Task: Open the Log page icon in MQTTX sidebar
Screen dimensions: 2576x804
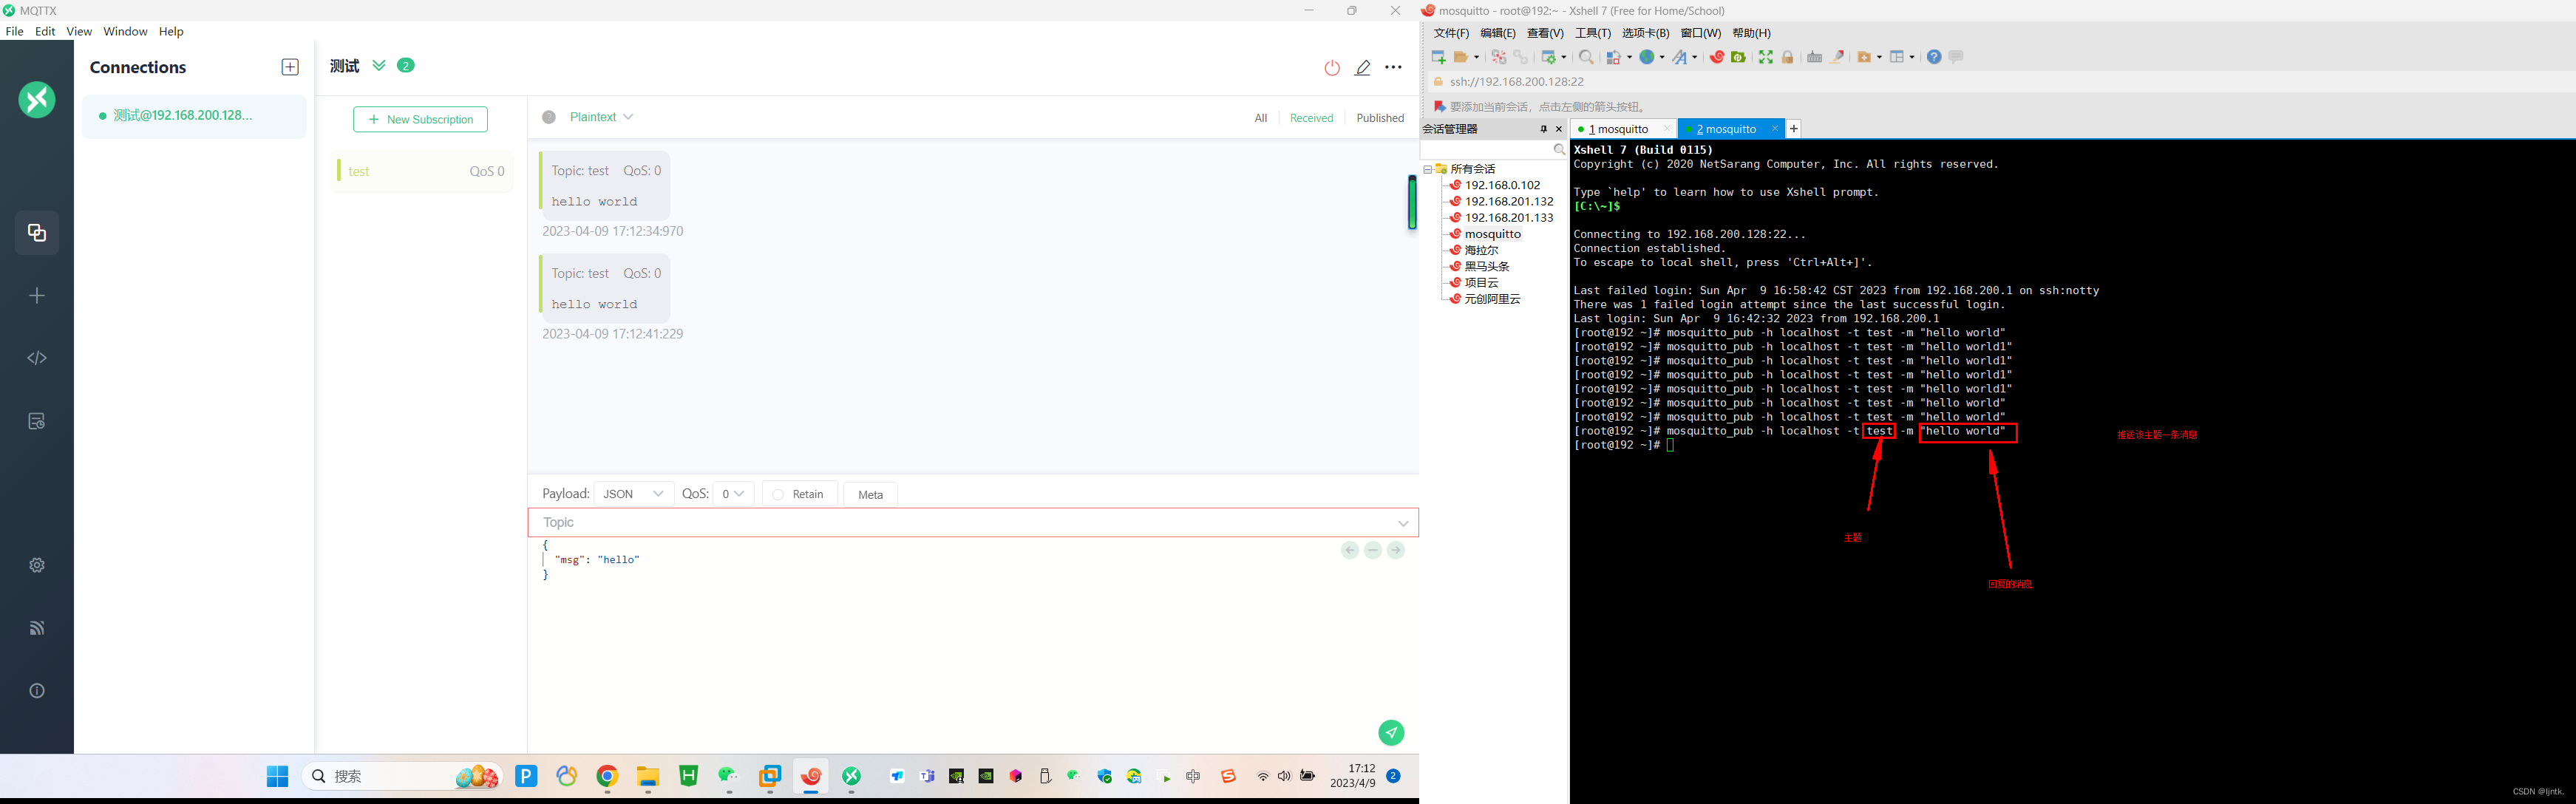Action: [x=37, y=421]
